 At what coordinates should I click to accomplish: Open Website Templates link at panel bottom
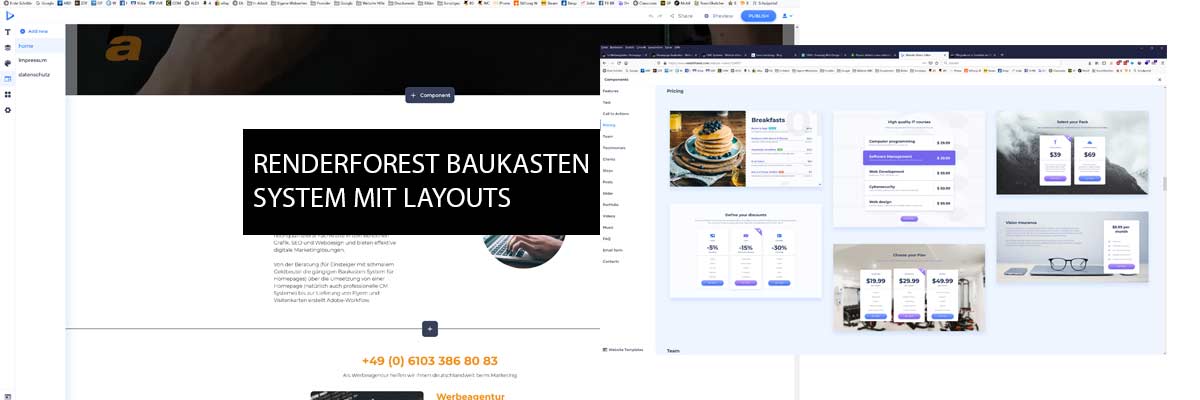tap(624, 350)
